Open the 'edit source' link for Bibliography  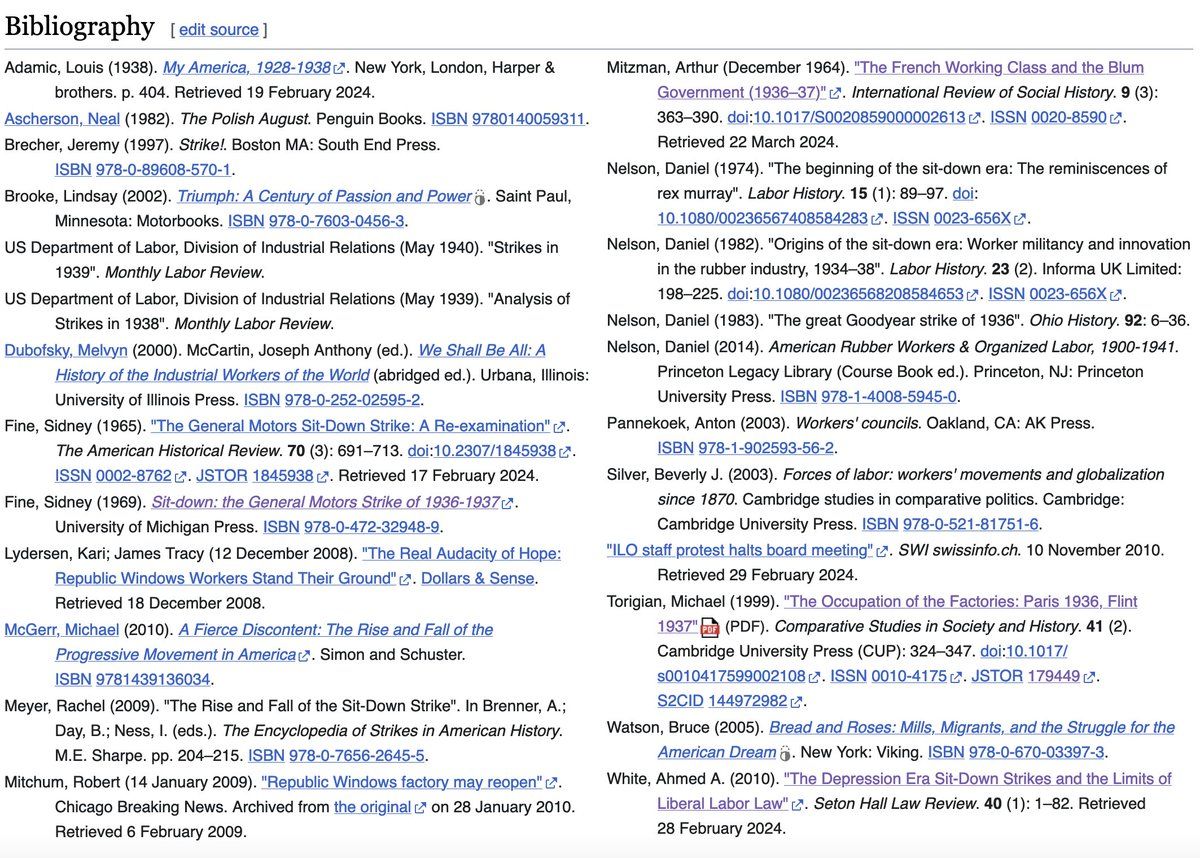(x=219, y=30)
